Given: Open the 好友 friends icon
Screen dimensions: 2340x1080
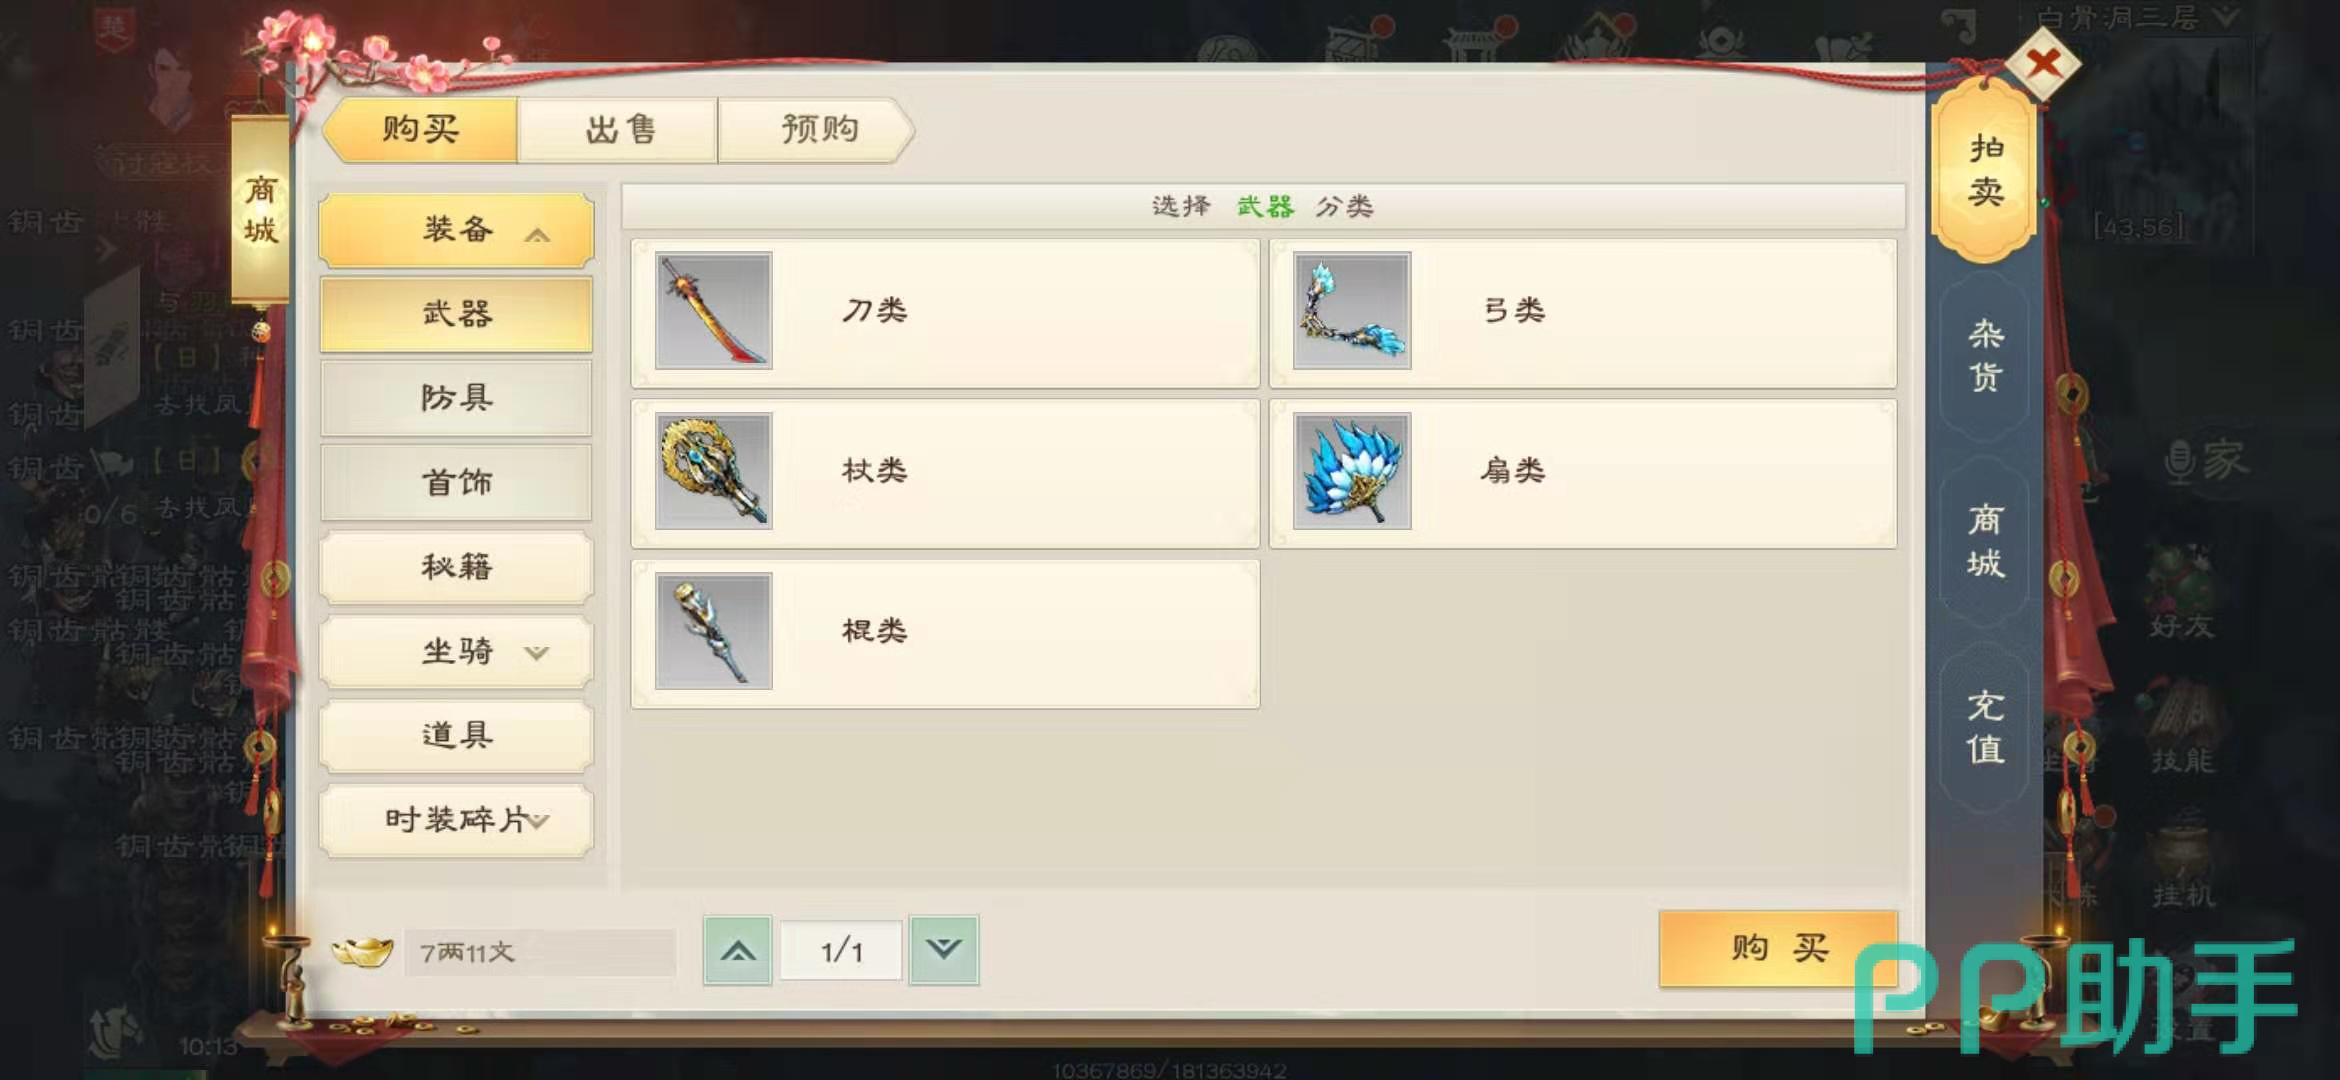Looking at the screenshot, I should pos(2182,592).
